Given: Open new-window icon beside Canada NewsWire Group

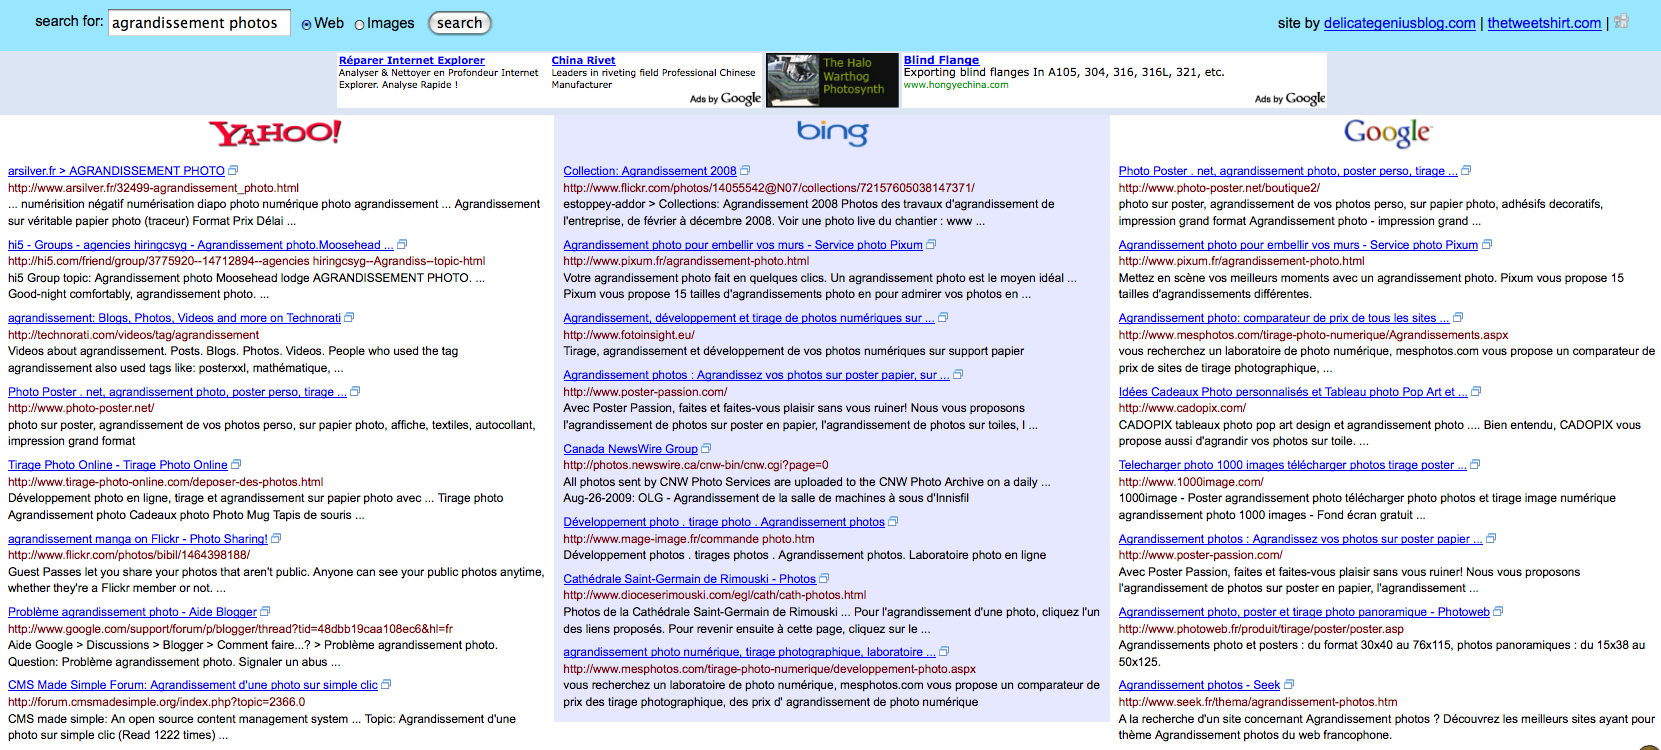Looking at the screenshot, I should [x=706, y=449].
